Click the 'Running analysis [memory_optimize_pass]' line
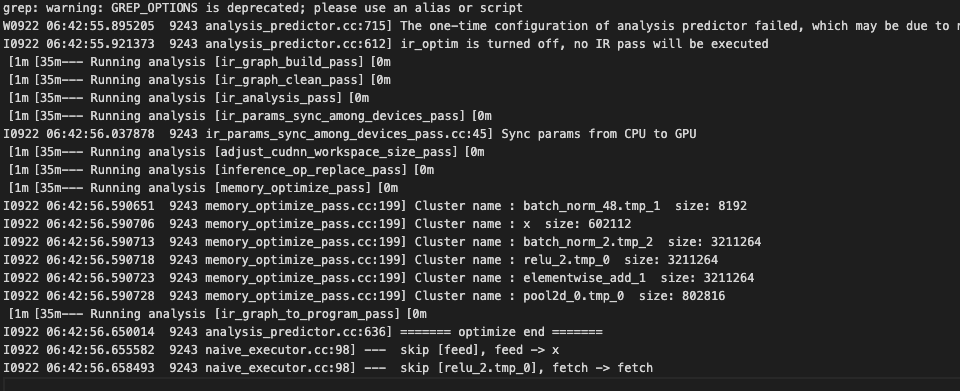 pyautogui.click(x=203, y=188)
